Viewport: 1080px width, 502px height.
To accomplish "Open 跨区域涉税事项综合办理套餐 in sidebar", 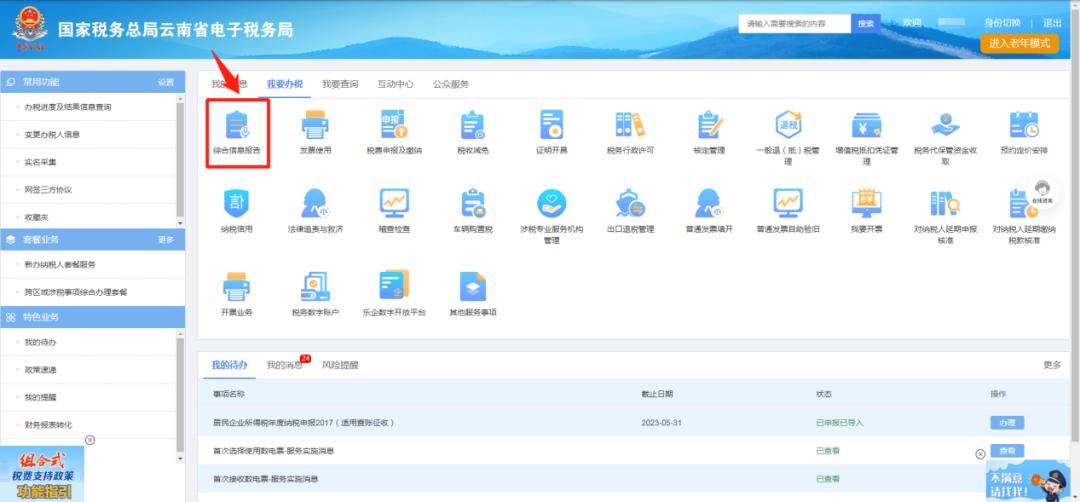I will (76, 293).
